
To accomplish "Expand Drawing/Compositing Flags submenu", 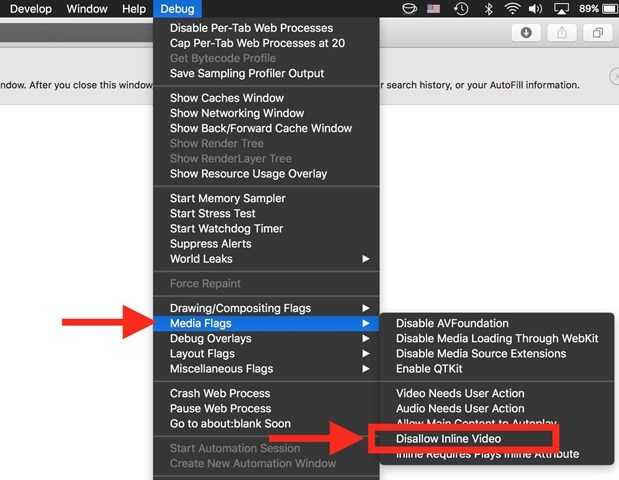I will (266, 308).
